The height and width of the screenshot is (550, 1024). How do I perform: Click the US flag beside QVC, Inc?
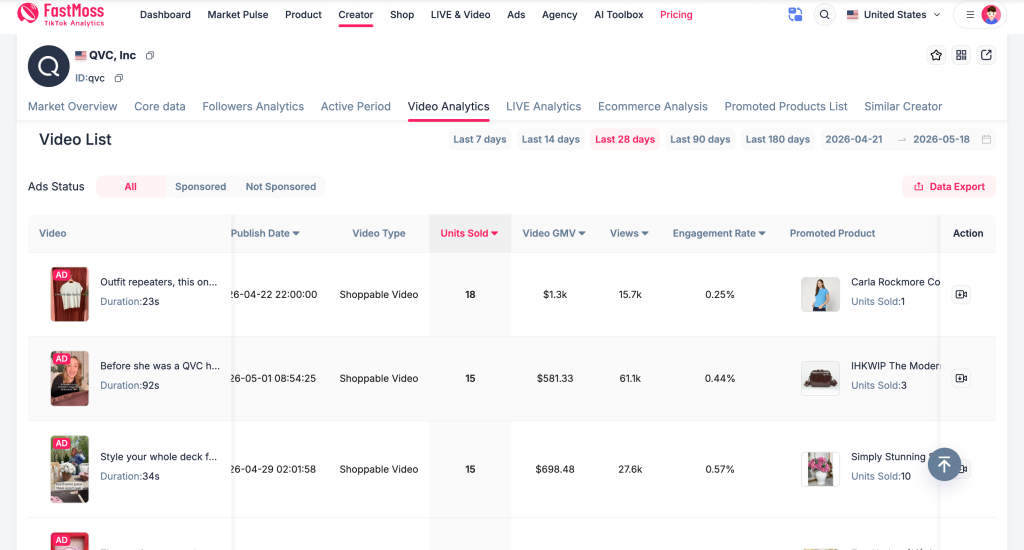tap(80, 56)
